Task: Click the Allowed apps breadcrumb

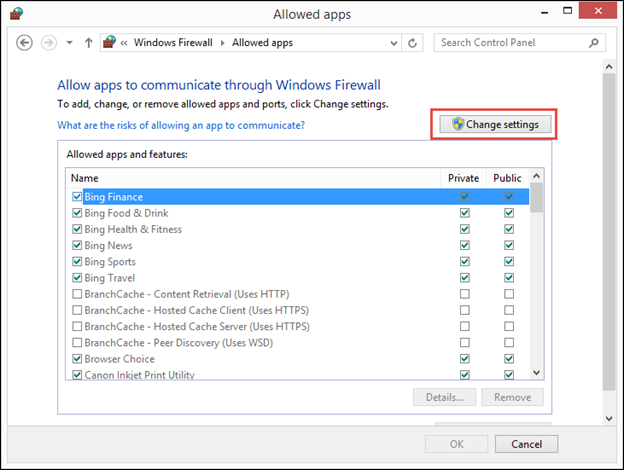Action: pyautogui.click(x=262, y=43)
